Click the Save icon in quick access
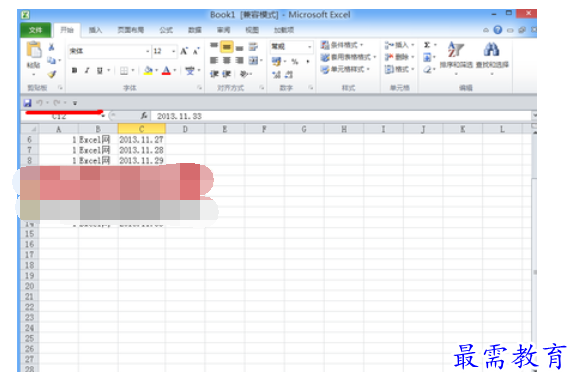This screenshot has width=575, height=388. (28, 103)
